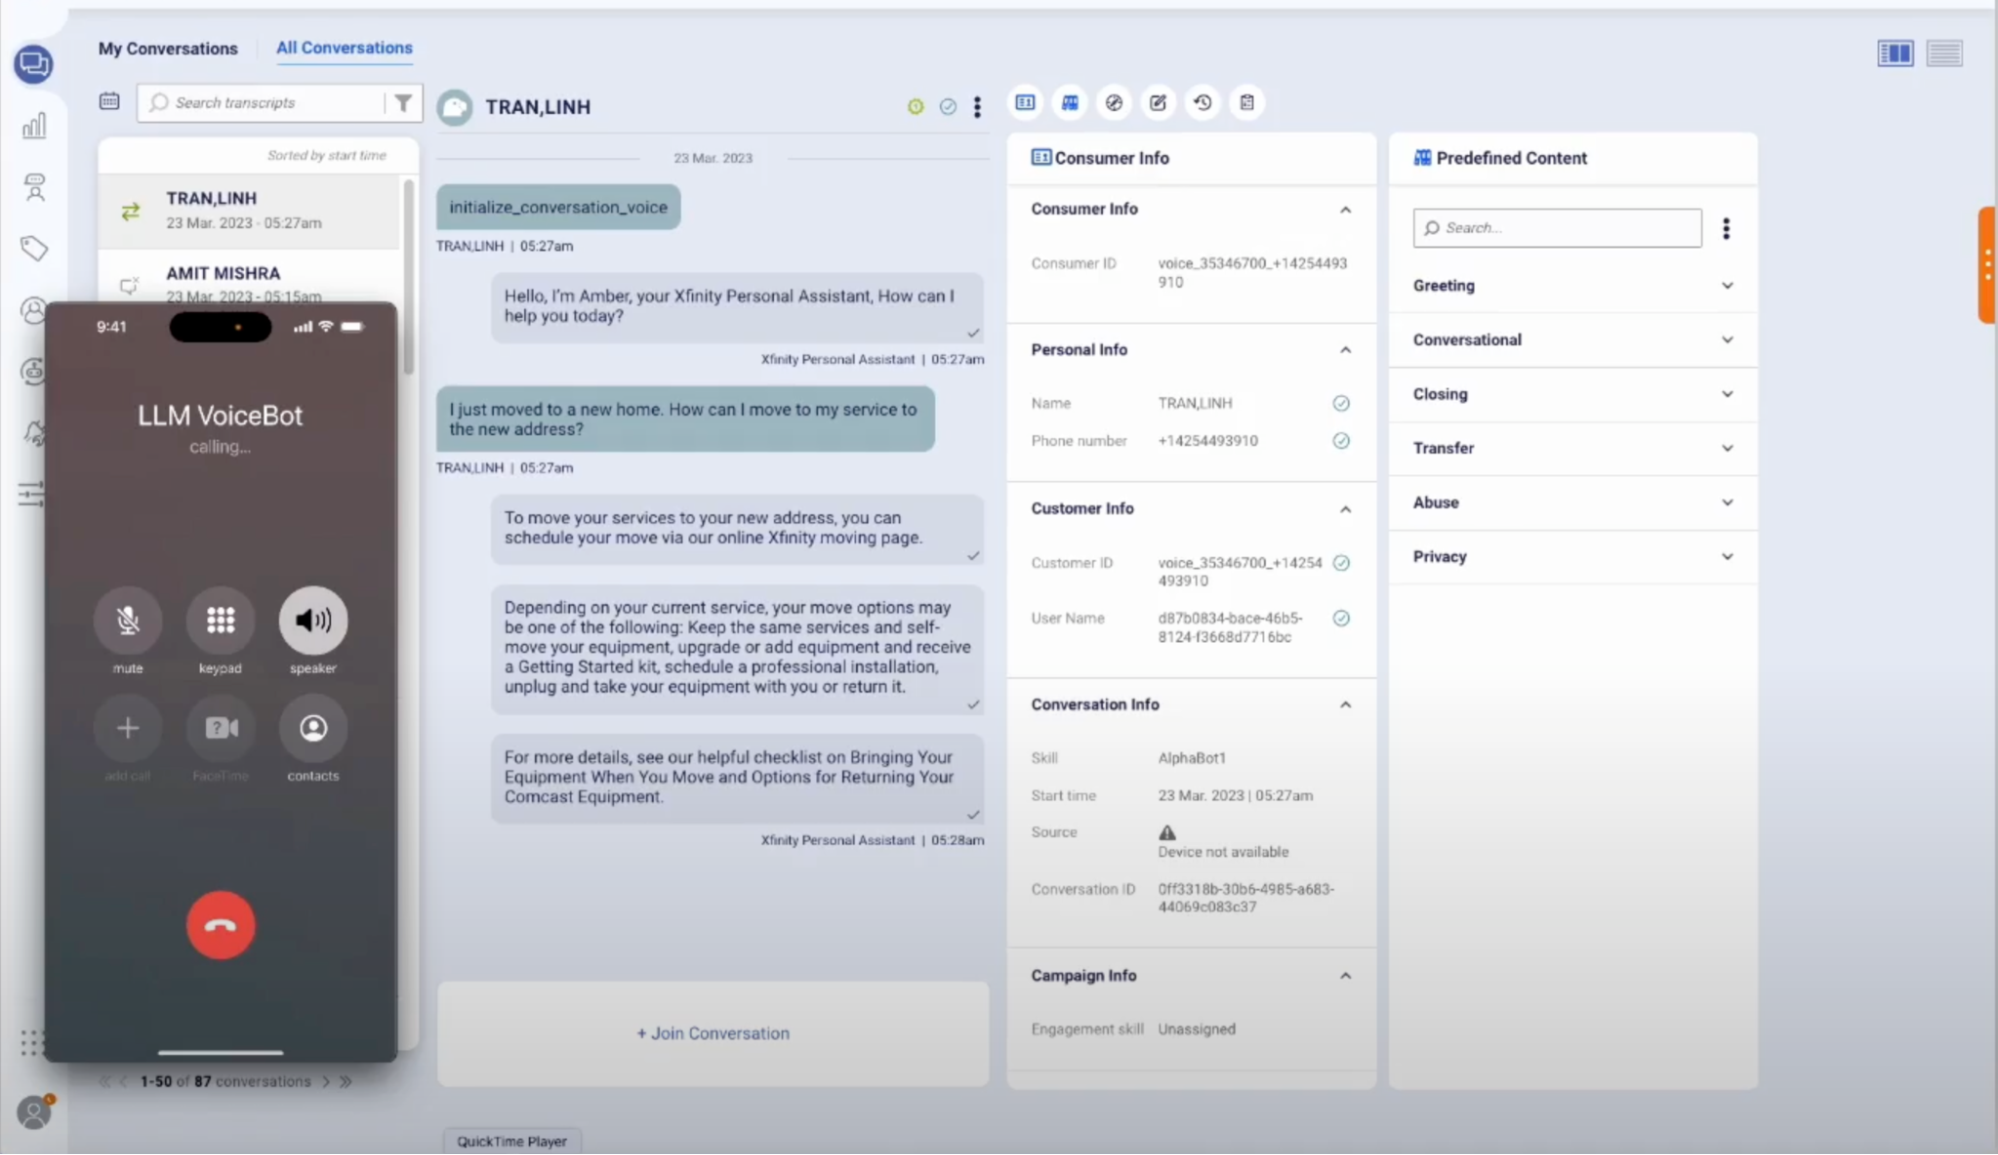Click the clipboard widget toolbar icon

(x=1246, y=102)
